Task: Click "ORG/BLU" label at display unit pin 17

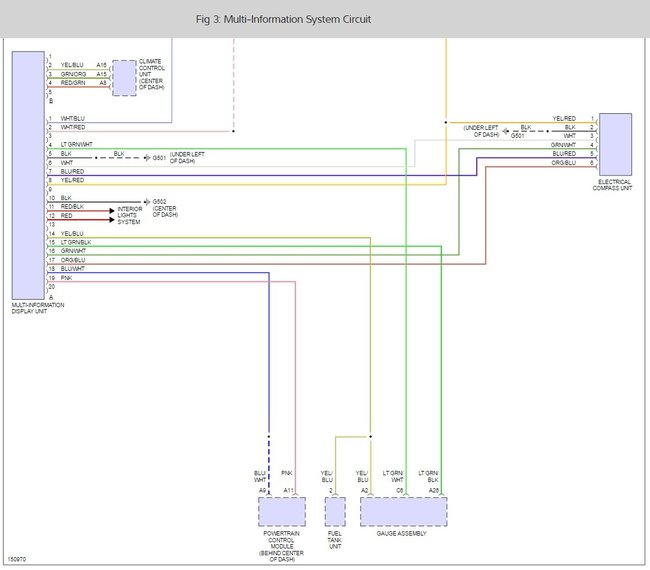Action: point(73,260)
